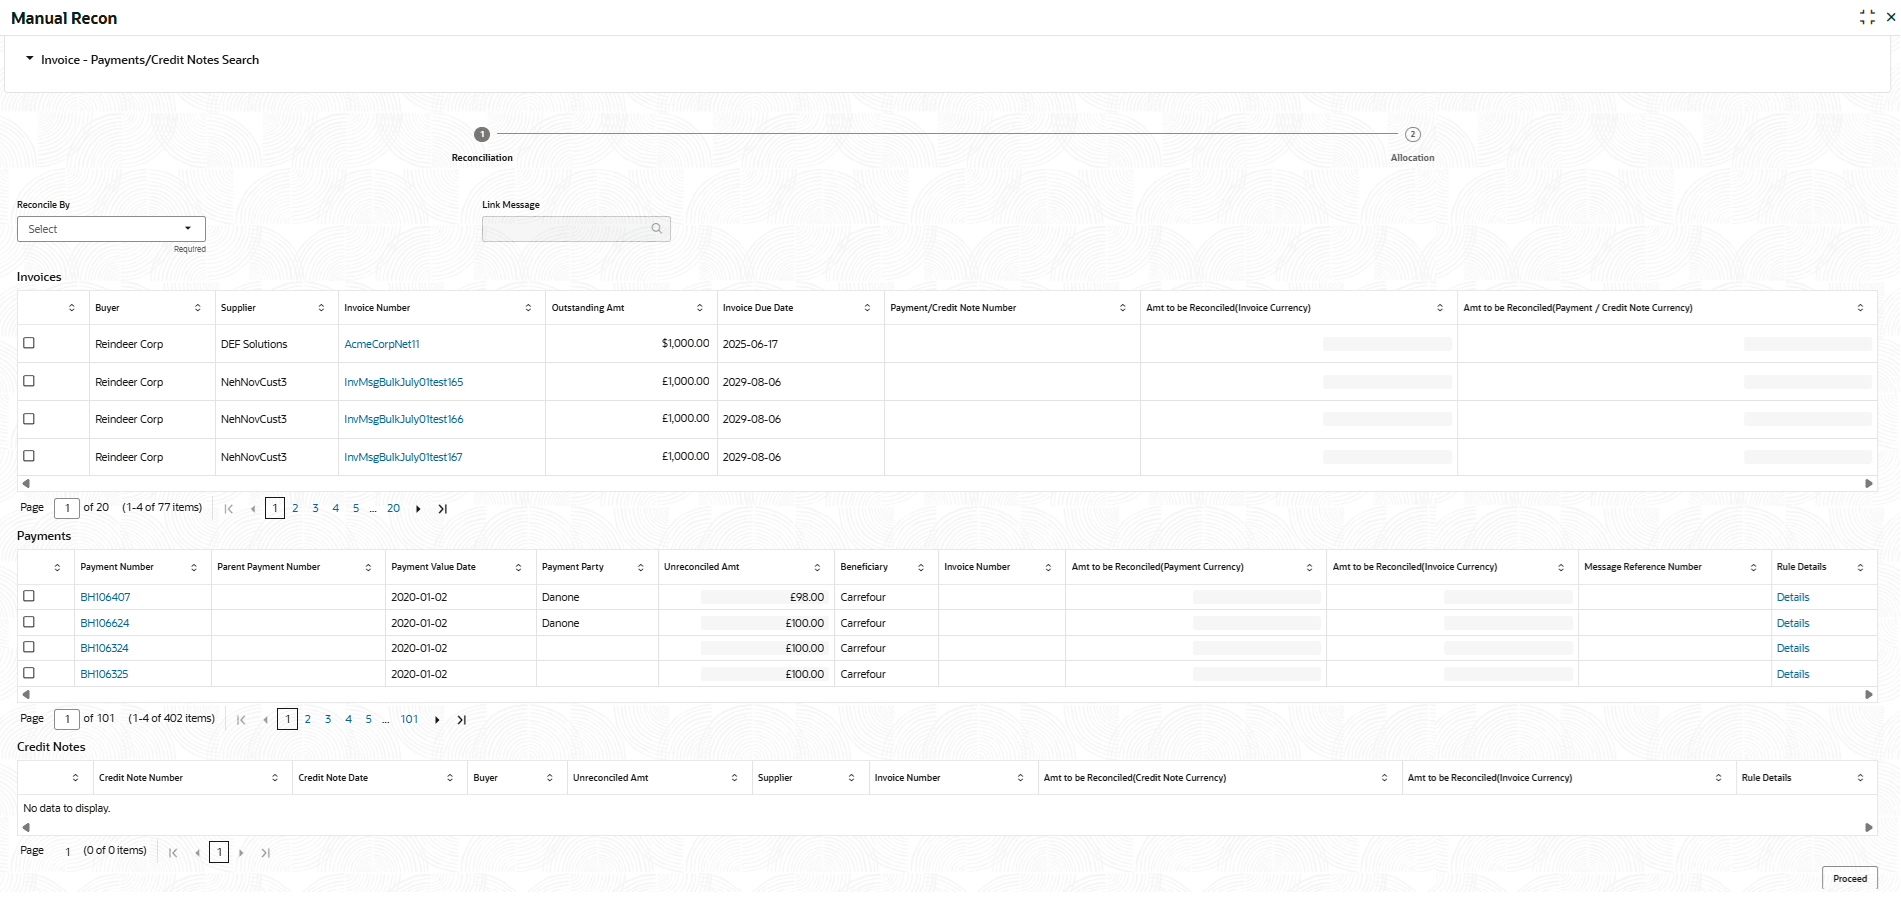Sort Invoices table by Buyer column
Image resolution: width=1901 pixels, height=897 pixels.
198,308
